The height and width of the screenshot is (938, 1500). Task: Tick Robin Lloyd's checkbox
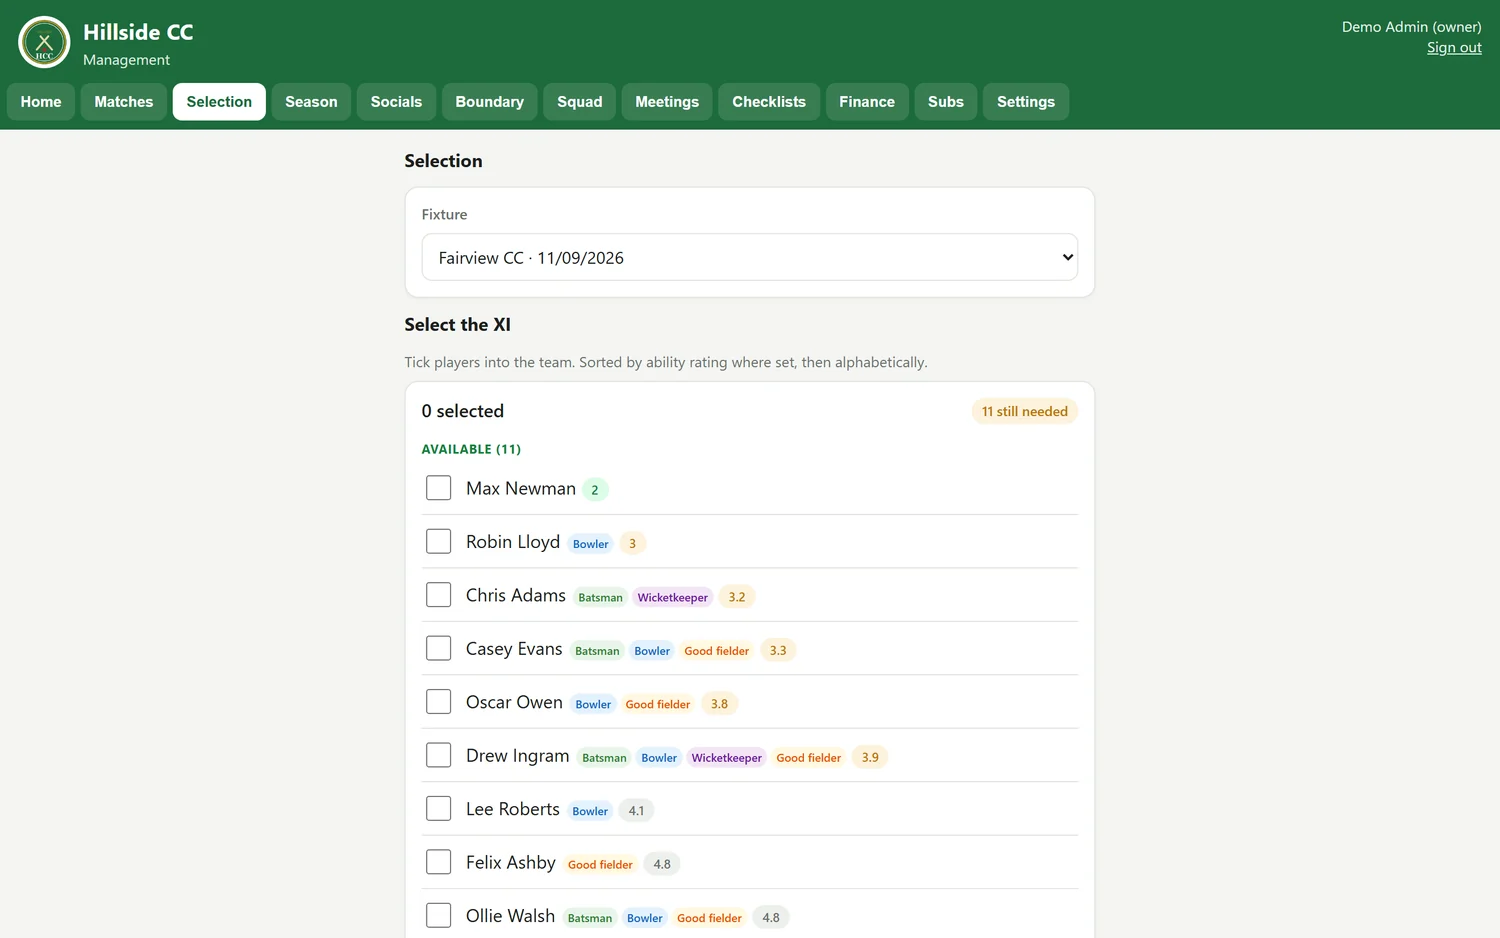point(438,541)
